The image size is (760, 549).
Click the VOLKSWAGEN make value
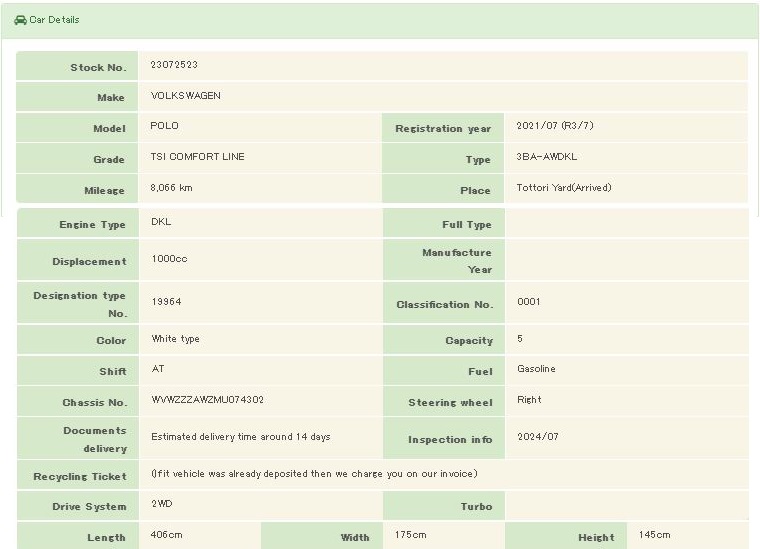[185, 96]
